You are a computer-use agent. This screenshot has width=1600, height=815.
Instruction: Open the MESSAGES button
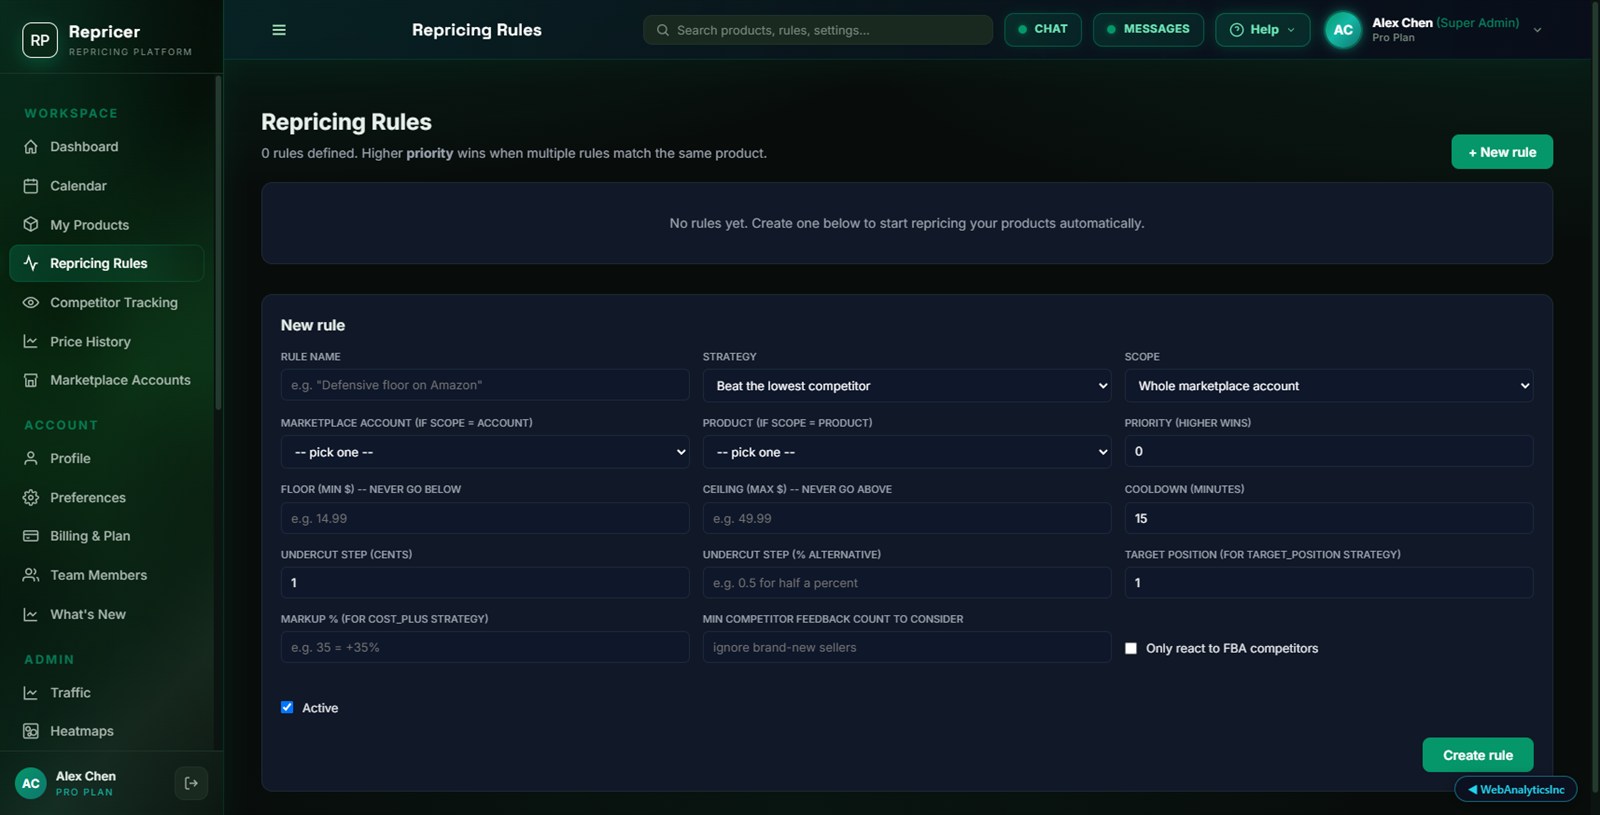click(x=1148, y=30)
